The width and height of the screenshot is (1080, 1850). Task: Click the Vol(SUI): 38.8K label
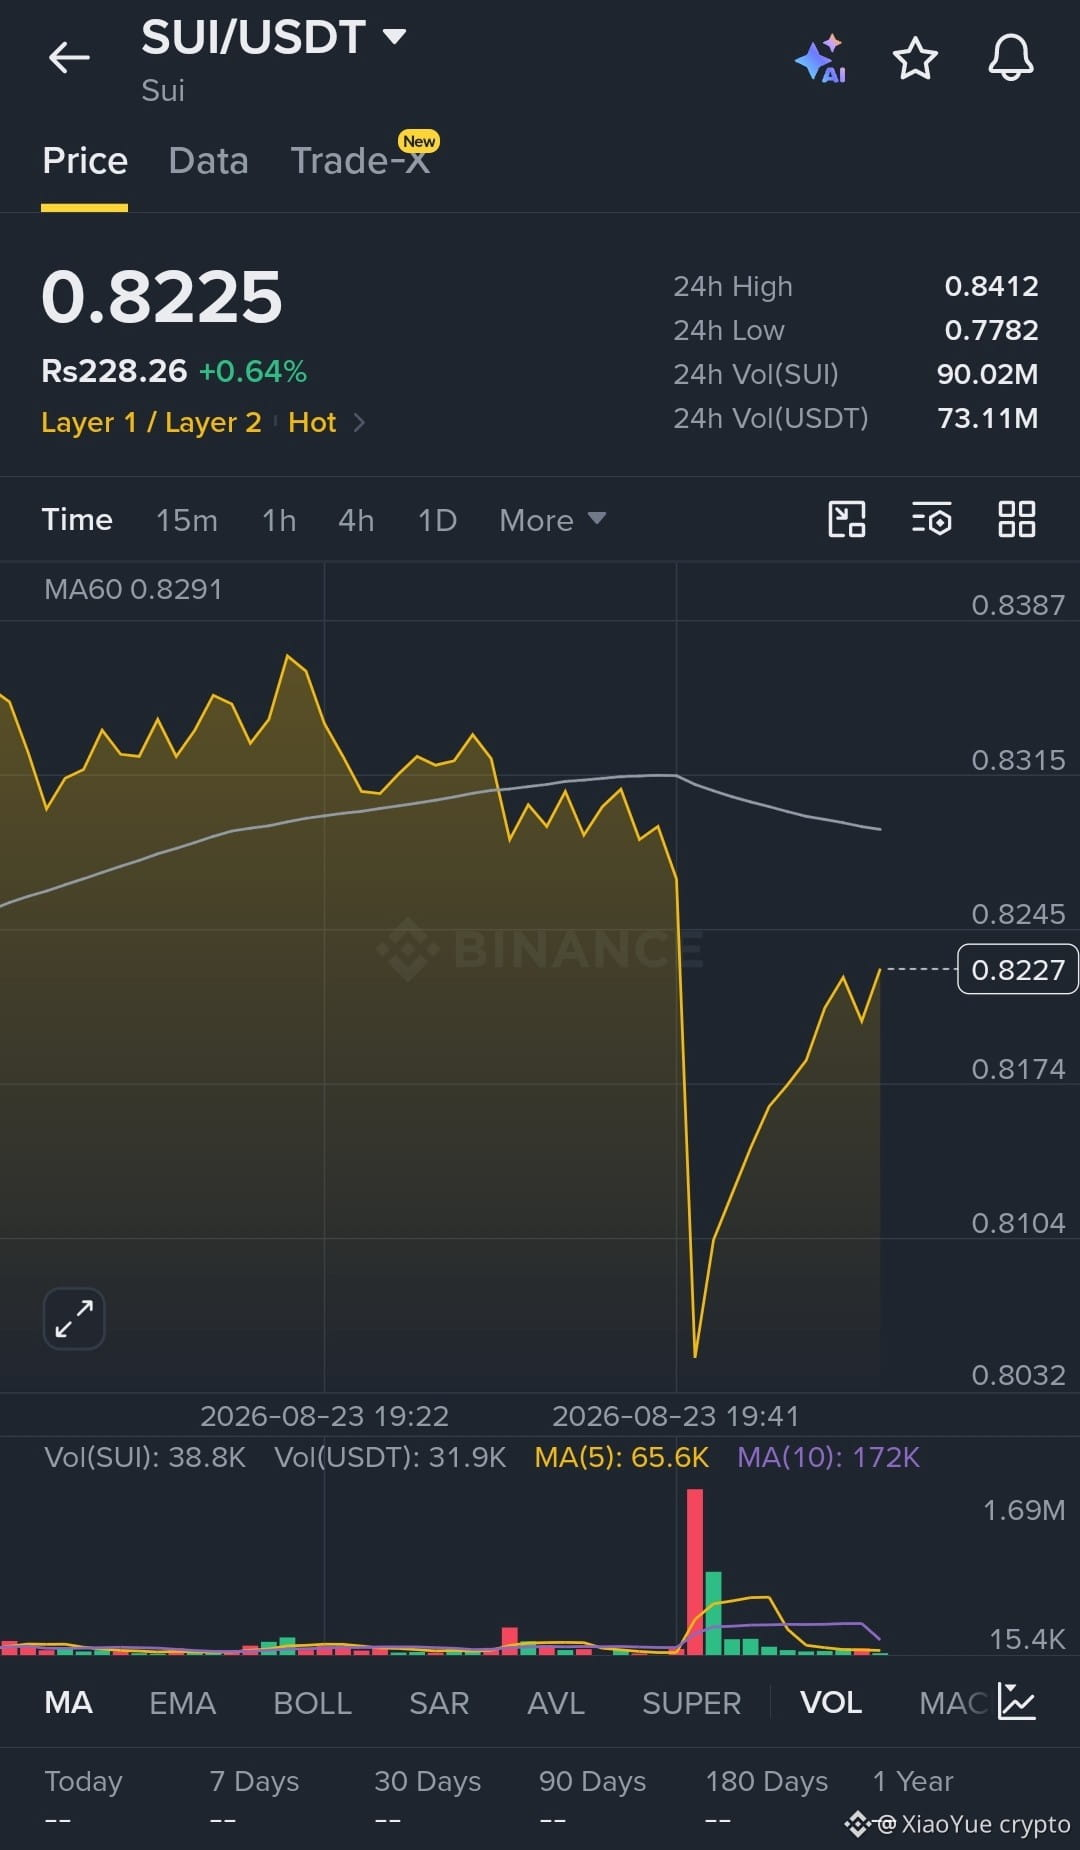point(145,1457)
